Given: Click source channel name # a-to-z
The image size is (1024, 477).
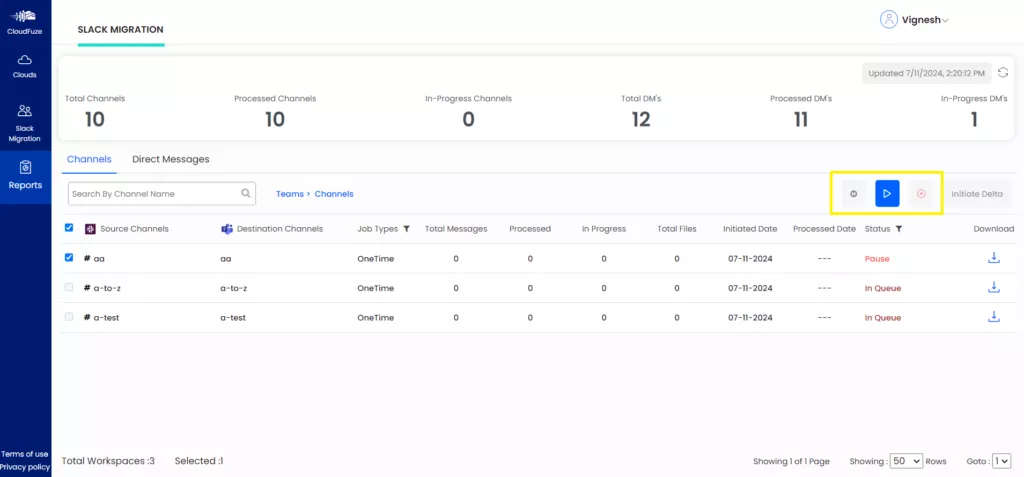Looking at the screenshot, I should [x=102, y=288].
